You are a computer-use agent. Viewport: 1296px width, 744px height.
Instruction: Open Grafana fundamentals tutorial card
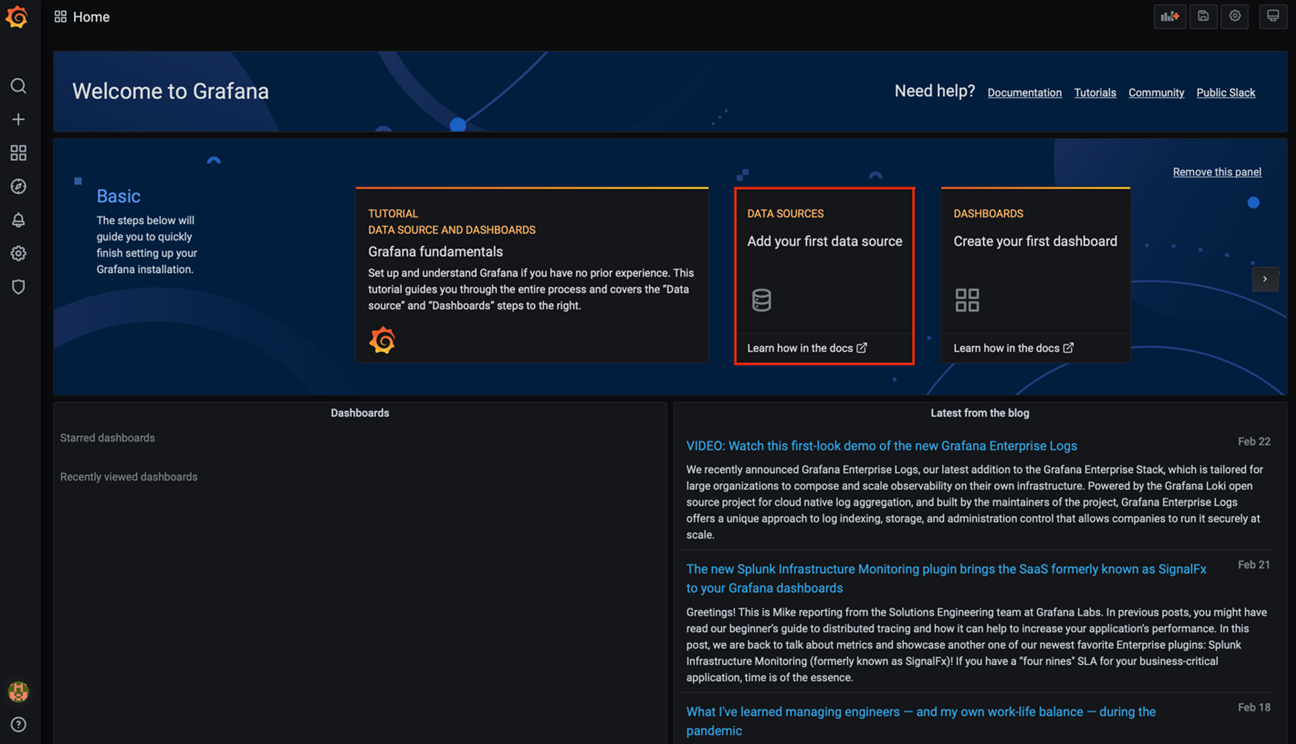532,275
